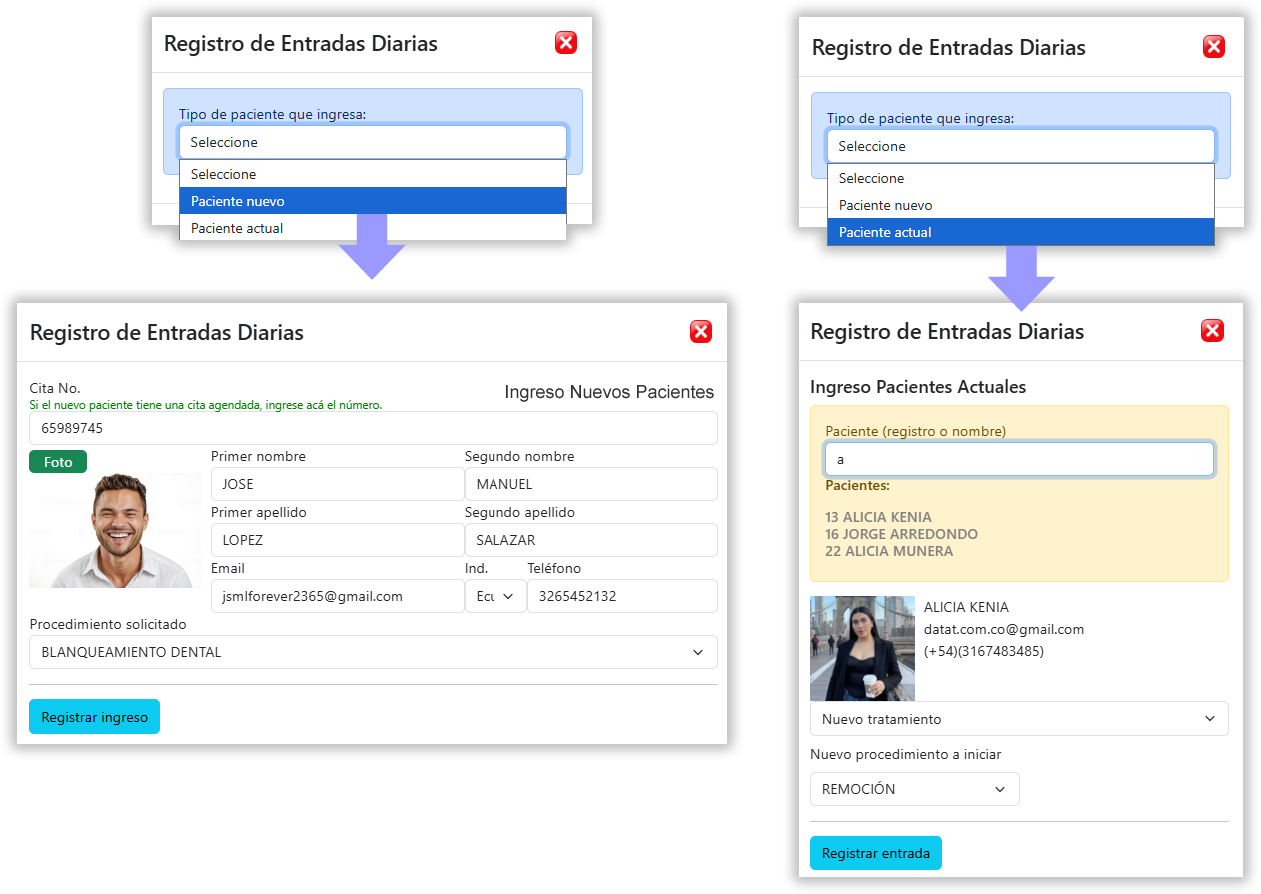Click the Email field

[337, 596]
